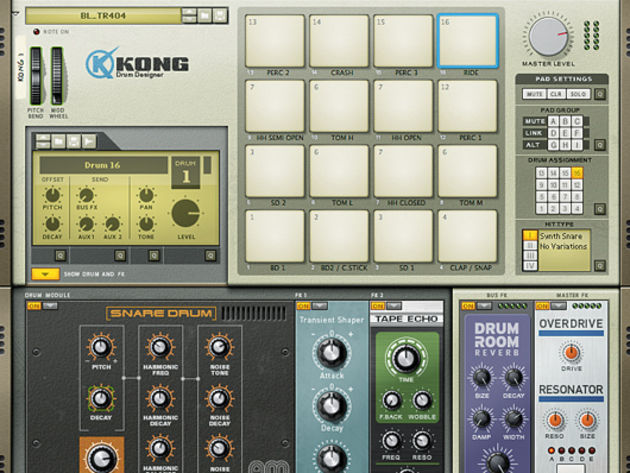Toggle the Drum Module ON button
The image size is (630, 473).
34,306
